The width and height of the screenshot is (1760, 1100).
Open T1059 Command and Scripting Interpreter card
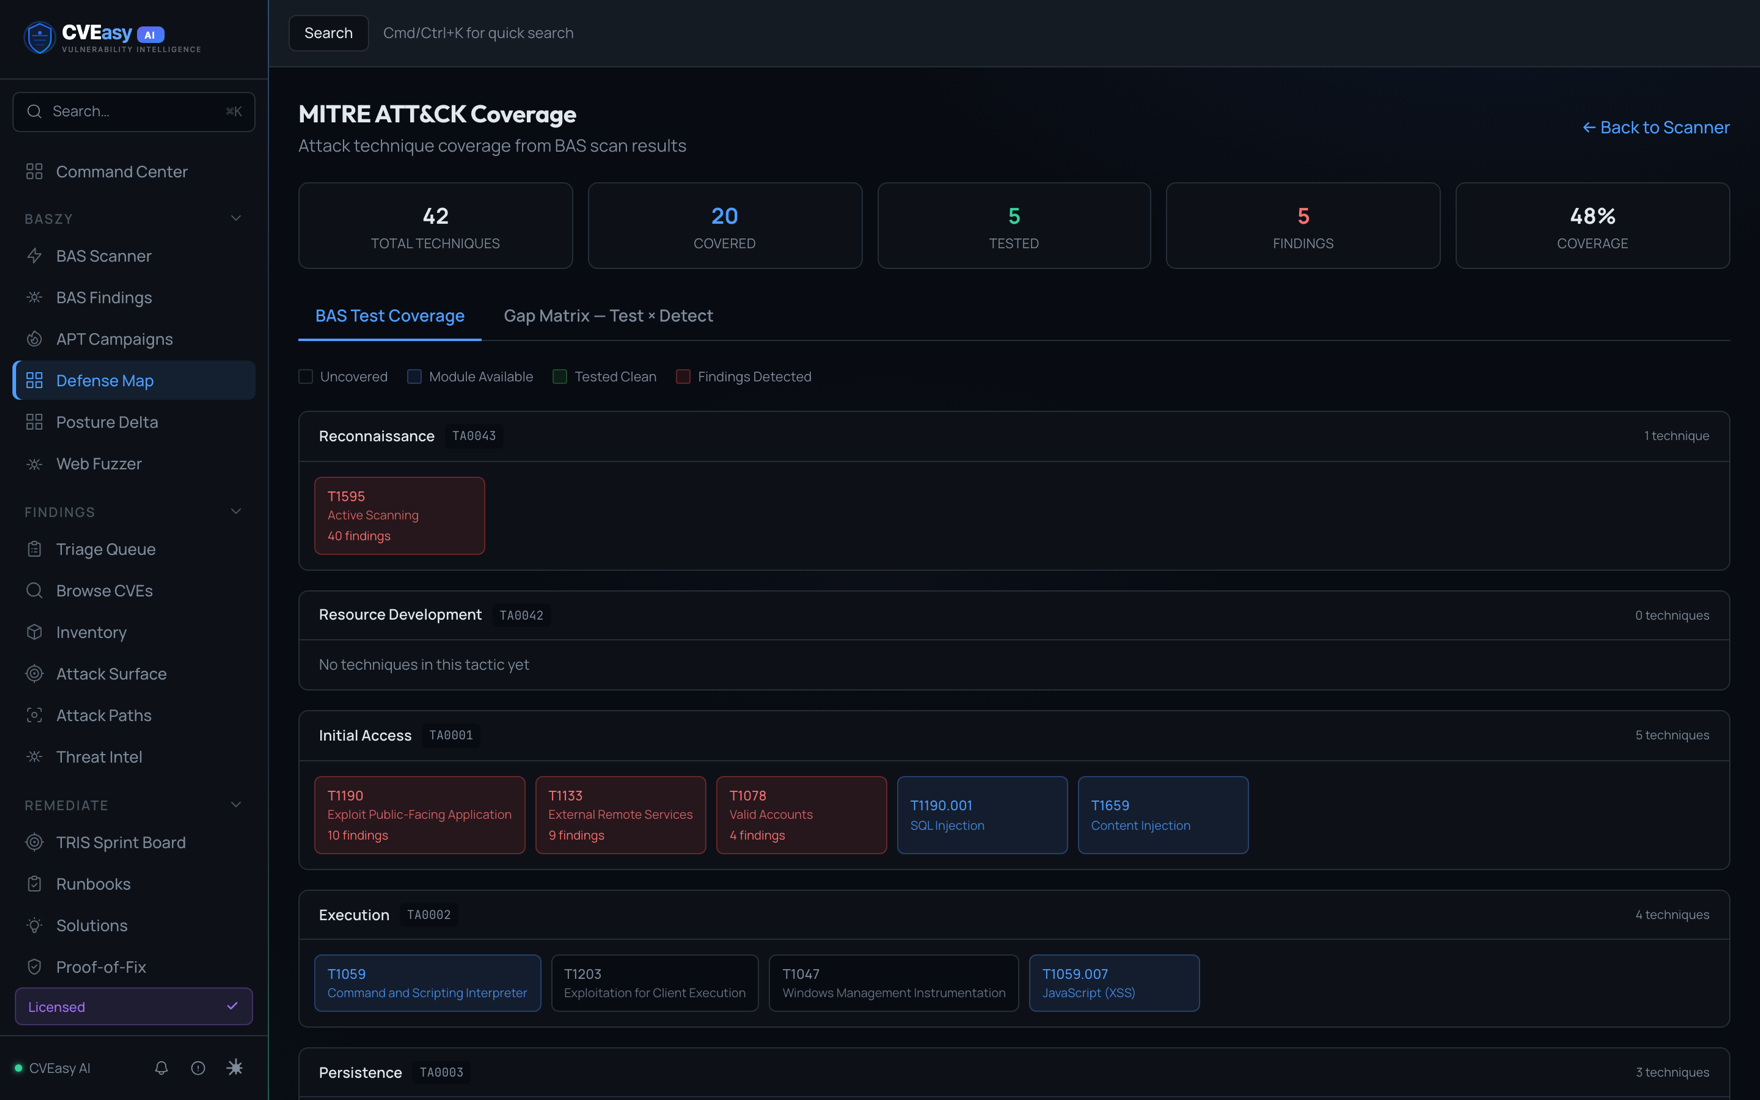tap(428, 983)
